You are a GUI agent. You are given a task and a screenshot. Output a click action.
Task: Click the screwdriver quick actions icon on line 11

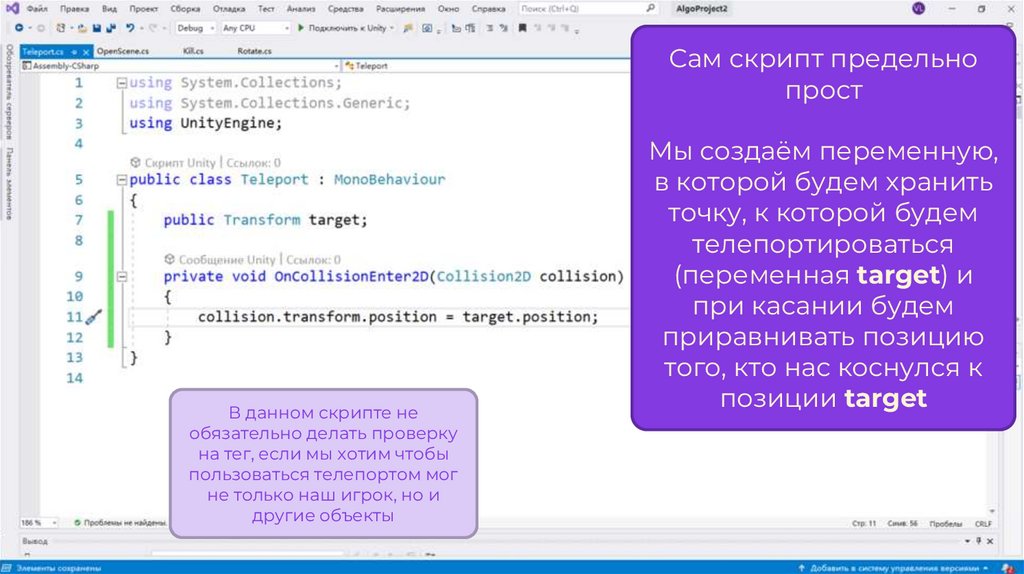pyautogui.click(x=95, y=317)
